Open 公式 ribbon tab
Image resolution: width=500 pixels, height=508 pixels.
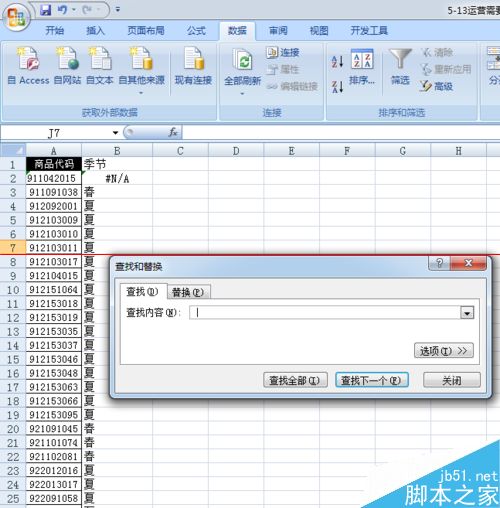(196, 31)
